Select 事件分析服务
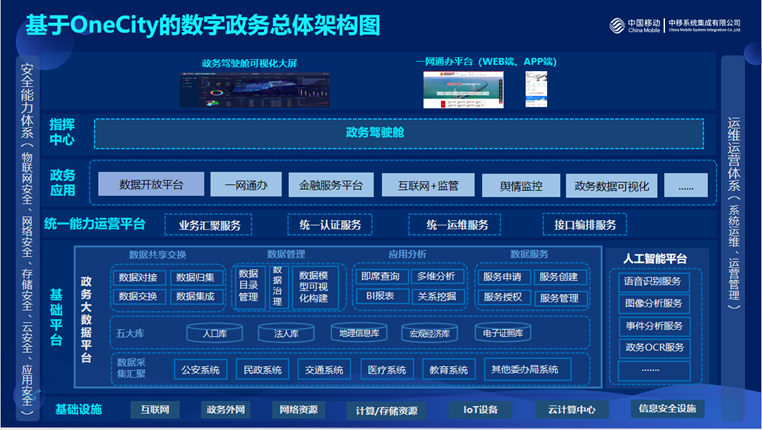This screenshot has width=762, height=430. pyautogui.click(x=654, y=326)
